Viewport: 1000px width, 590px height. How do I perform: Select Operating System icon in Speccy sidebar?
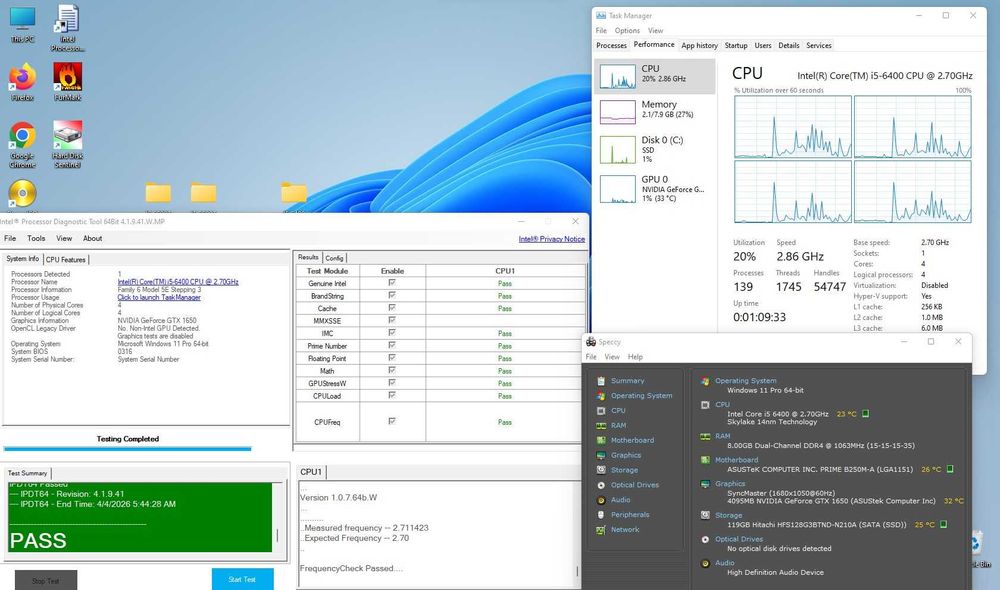601,395
